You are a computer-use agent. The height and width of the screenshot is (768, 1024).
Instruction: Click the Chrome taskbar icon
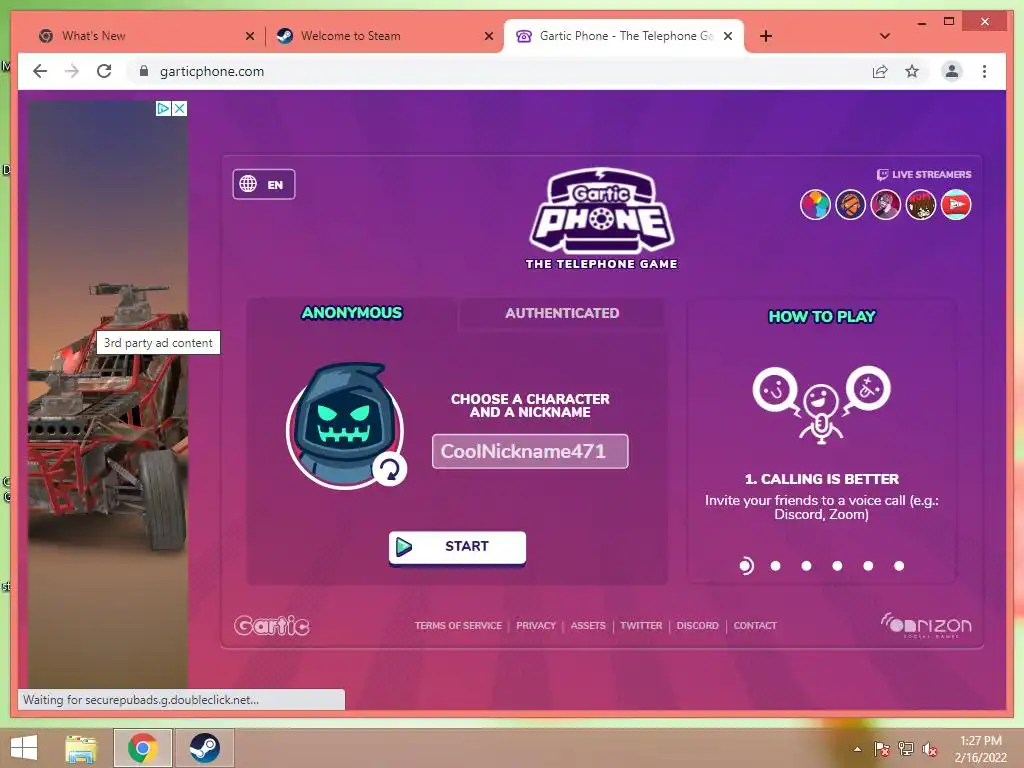142,748
